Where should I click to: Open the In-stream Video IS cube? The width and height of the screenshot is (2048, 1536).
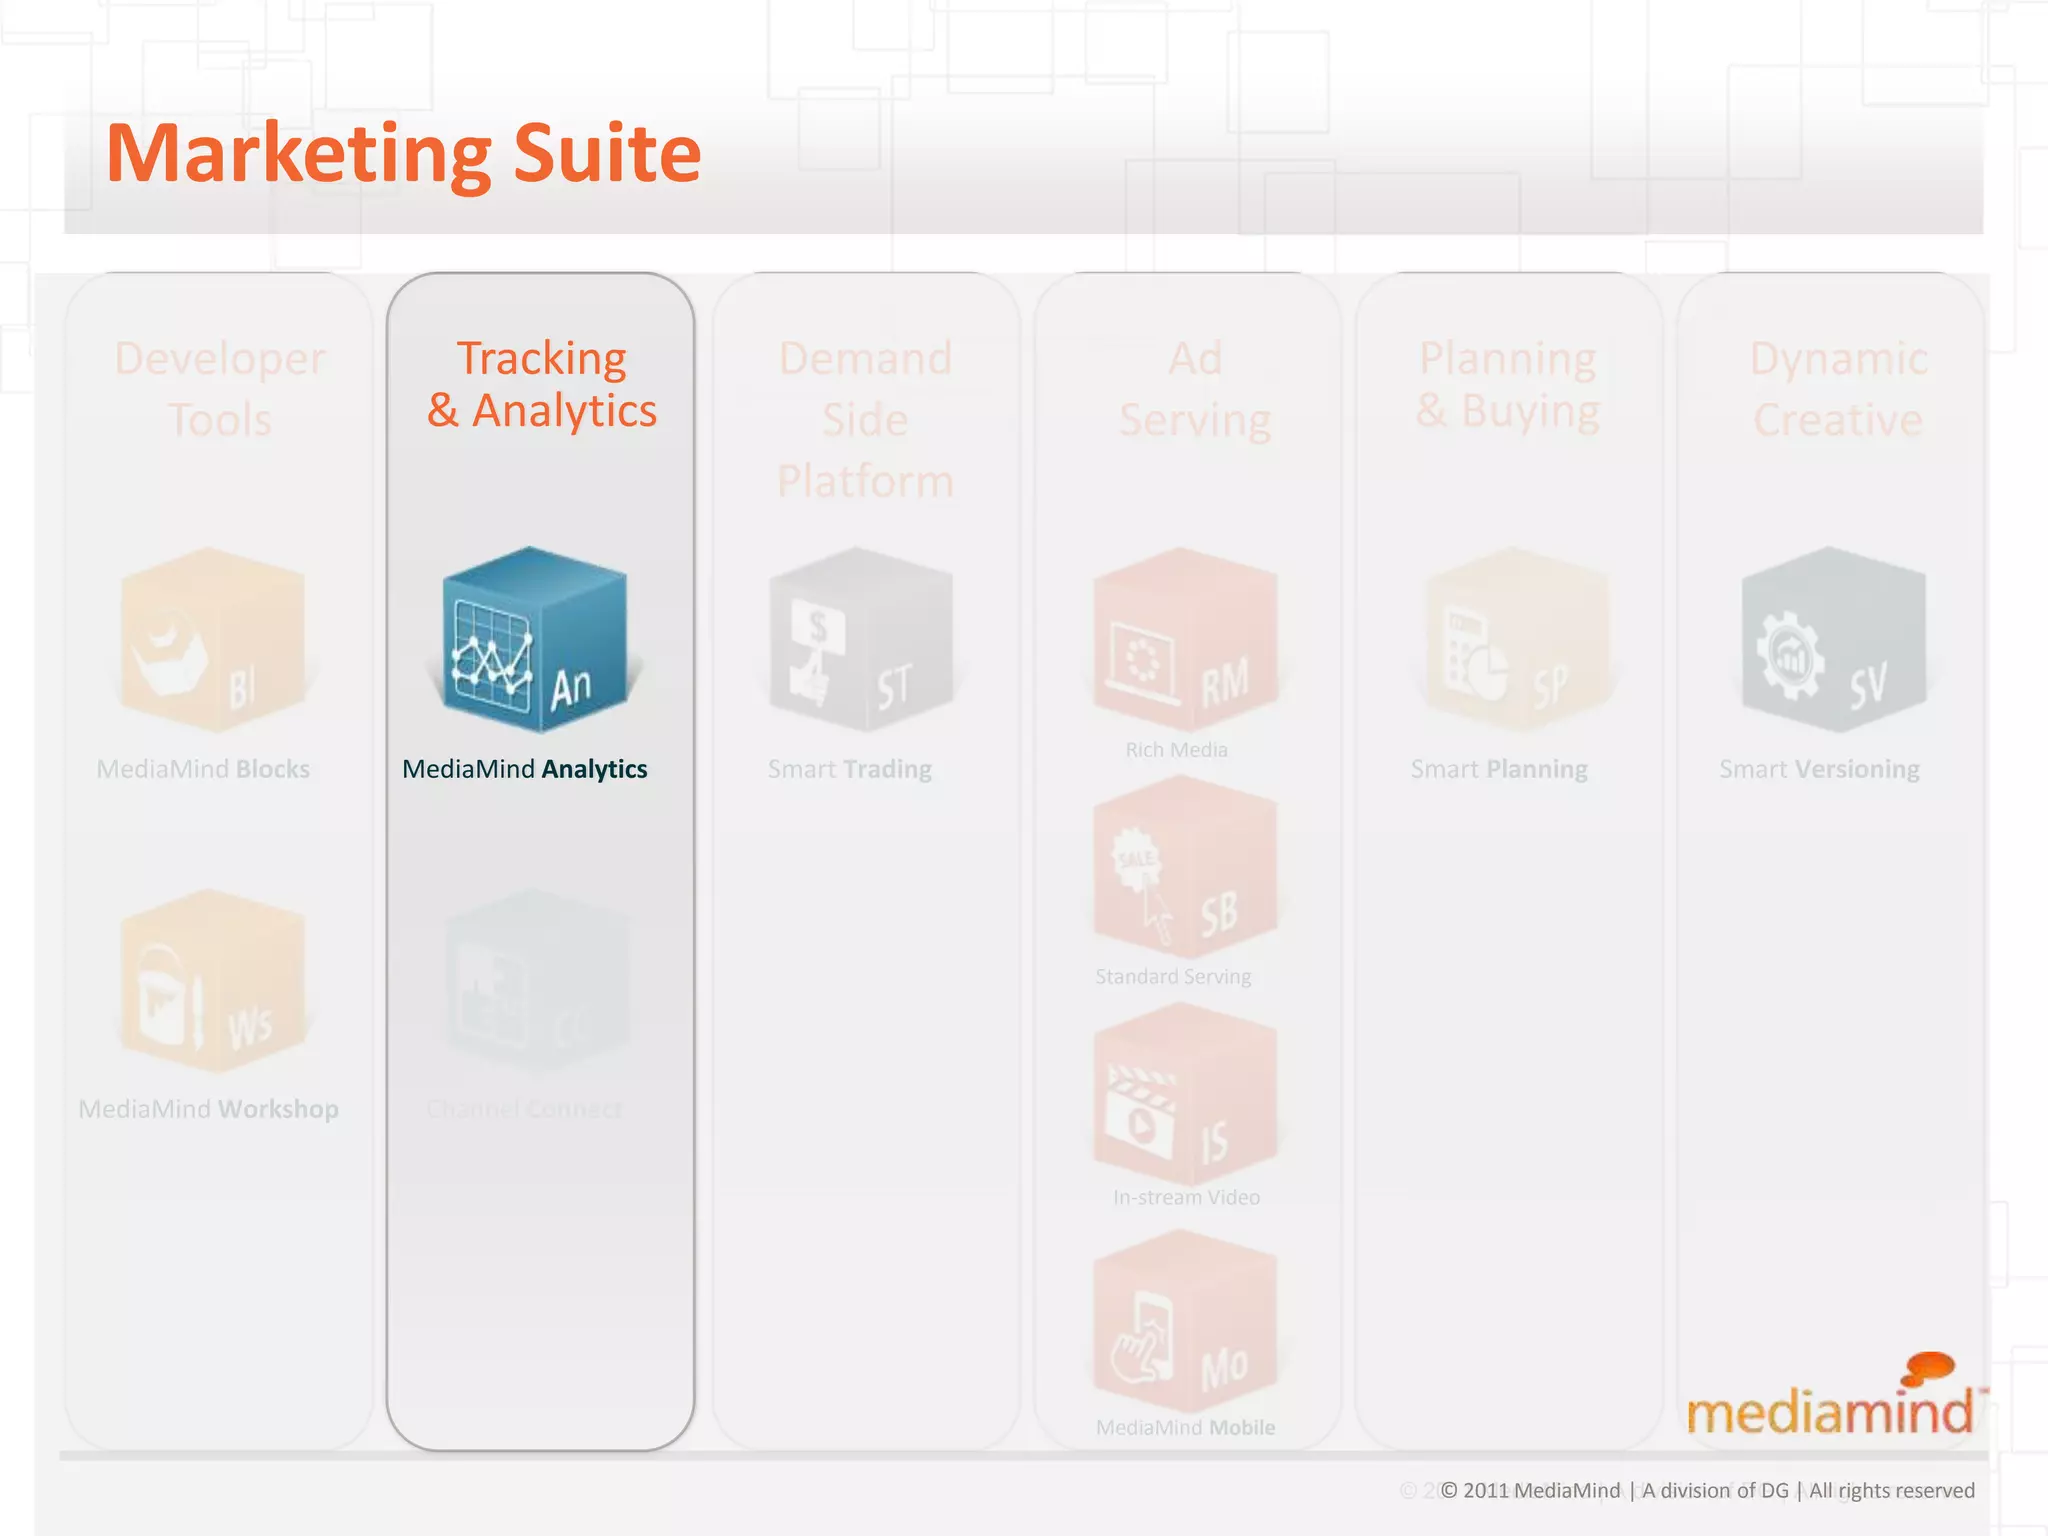(x=1184, y=1094)
